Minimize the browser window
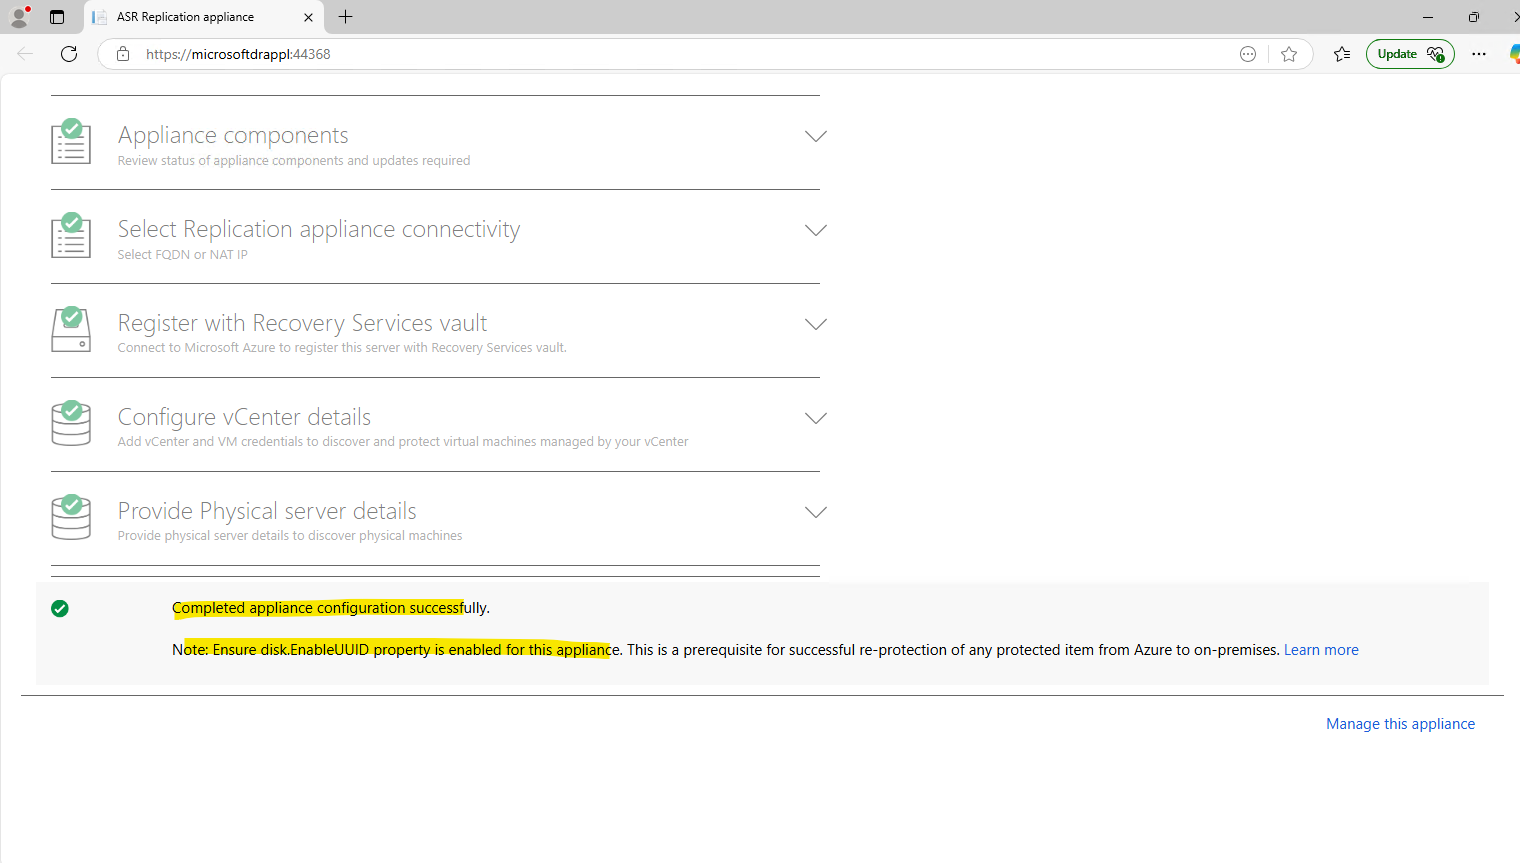1520x863 pixels. pos(1428,17)
